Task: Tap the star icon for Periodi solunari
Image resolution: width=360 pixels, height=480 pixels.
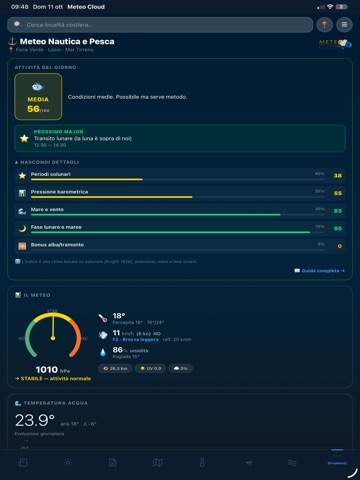Action: tap(22, 176)
